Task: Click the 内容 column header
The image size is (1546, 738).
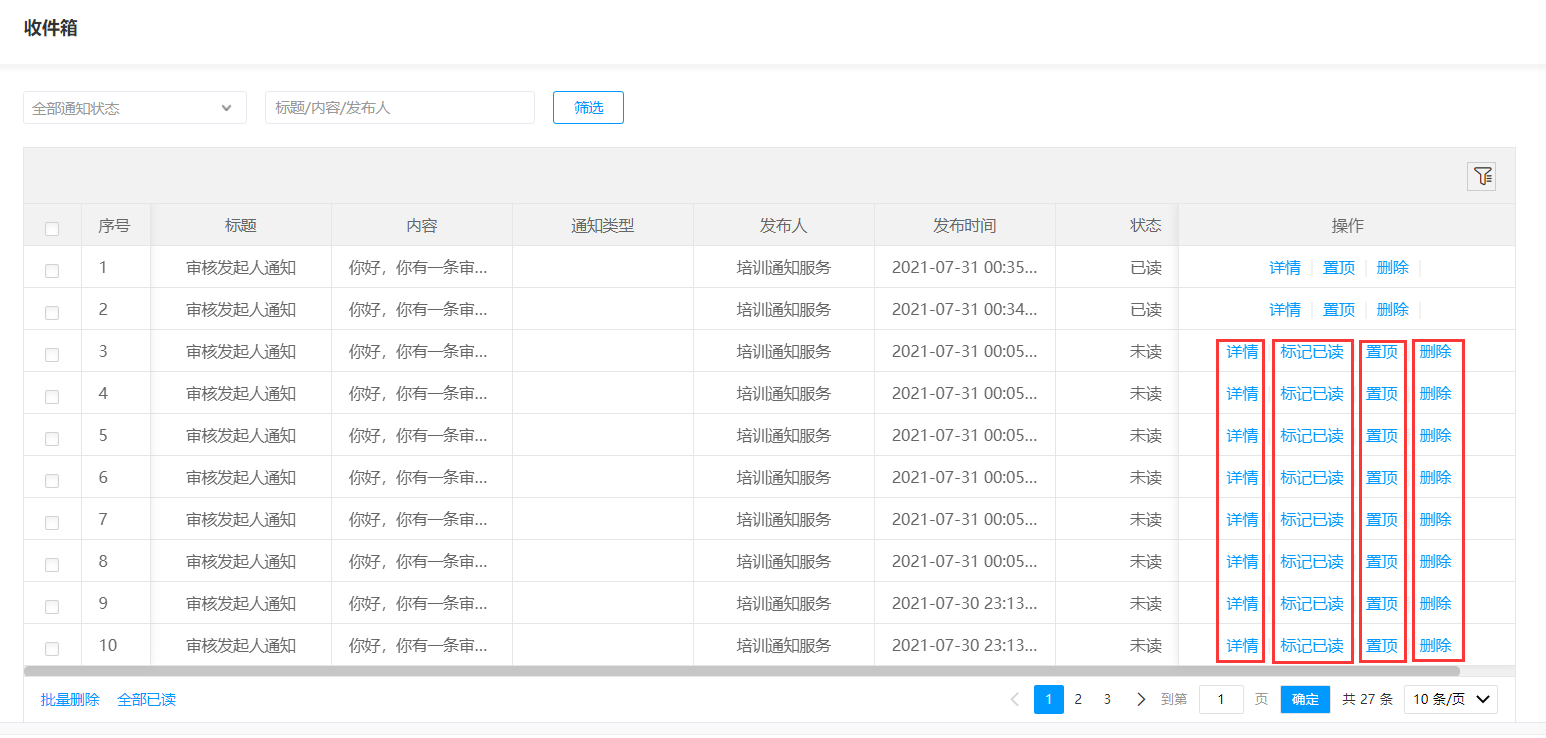Action: [422, 225]
